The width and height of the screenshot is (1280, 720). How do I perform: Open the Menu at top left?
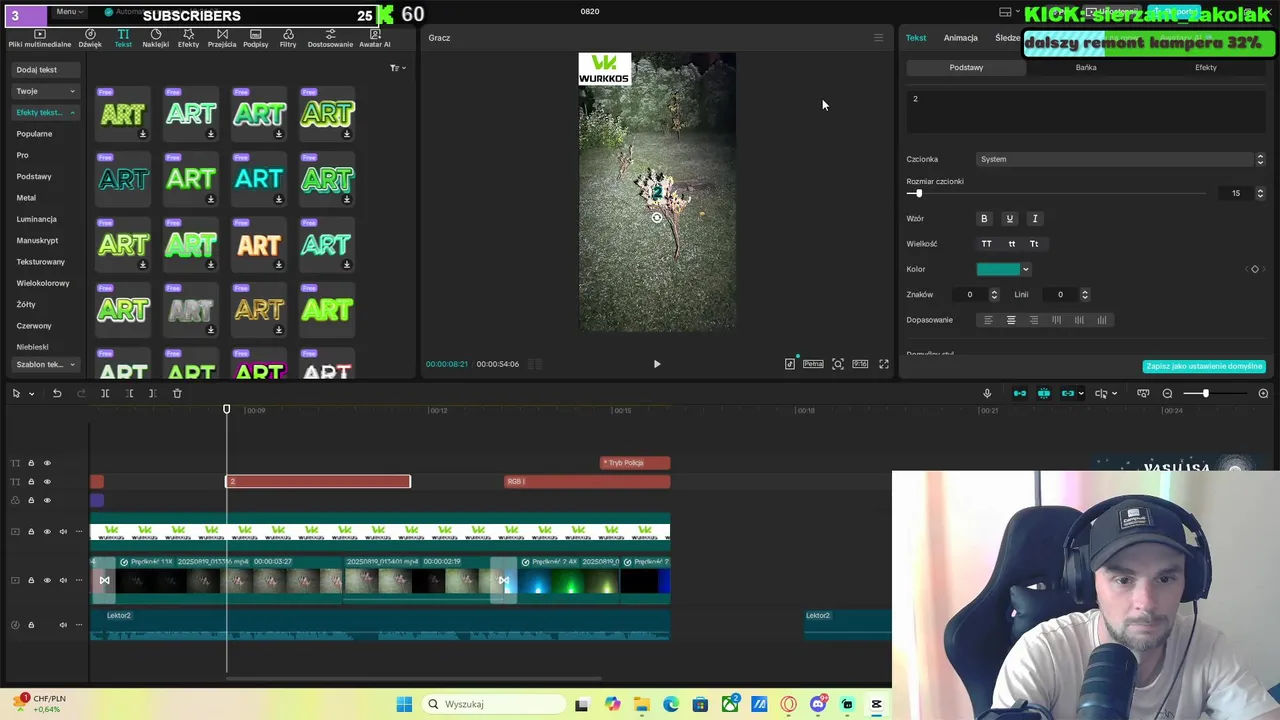tap(69, 12)
